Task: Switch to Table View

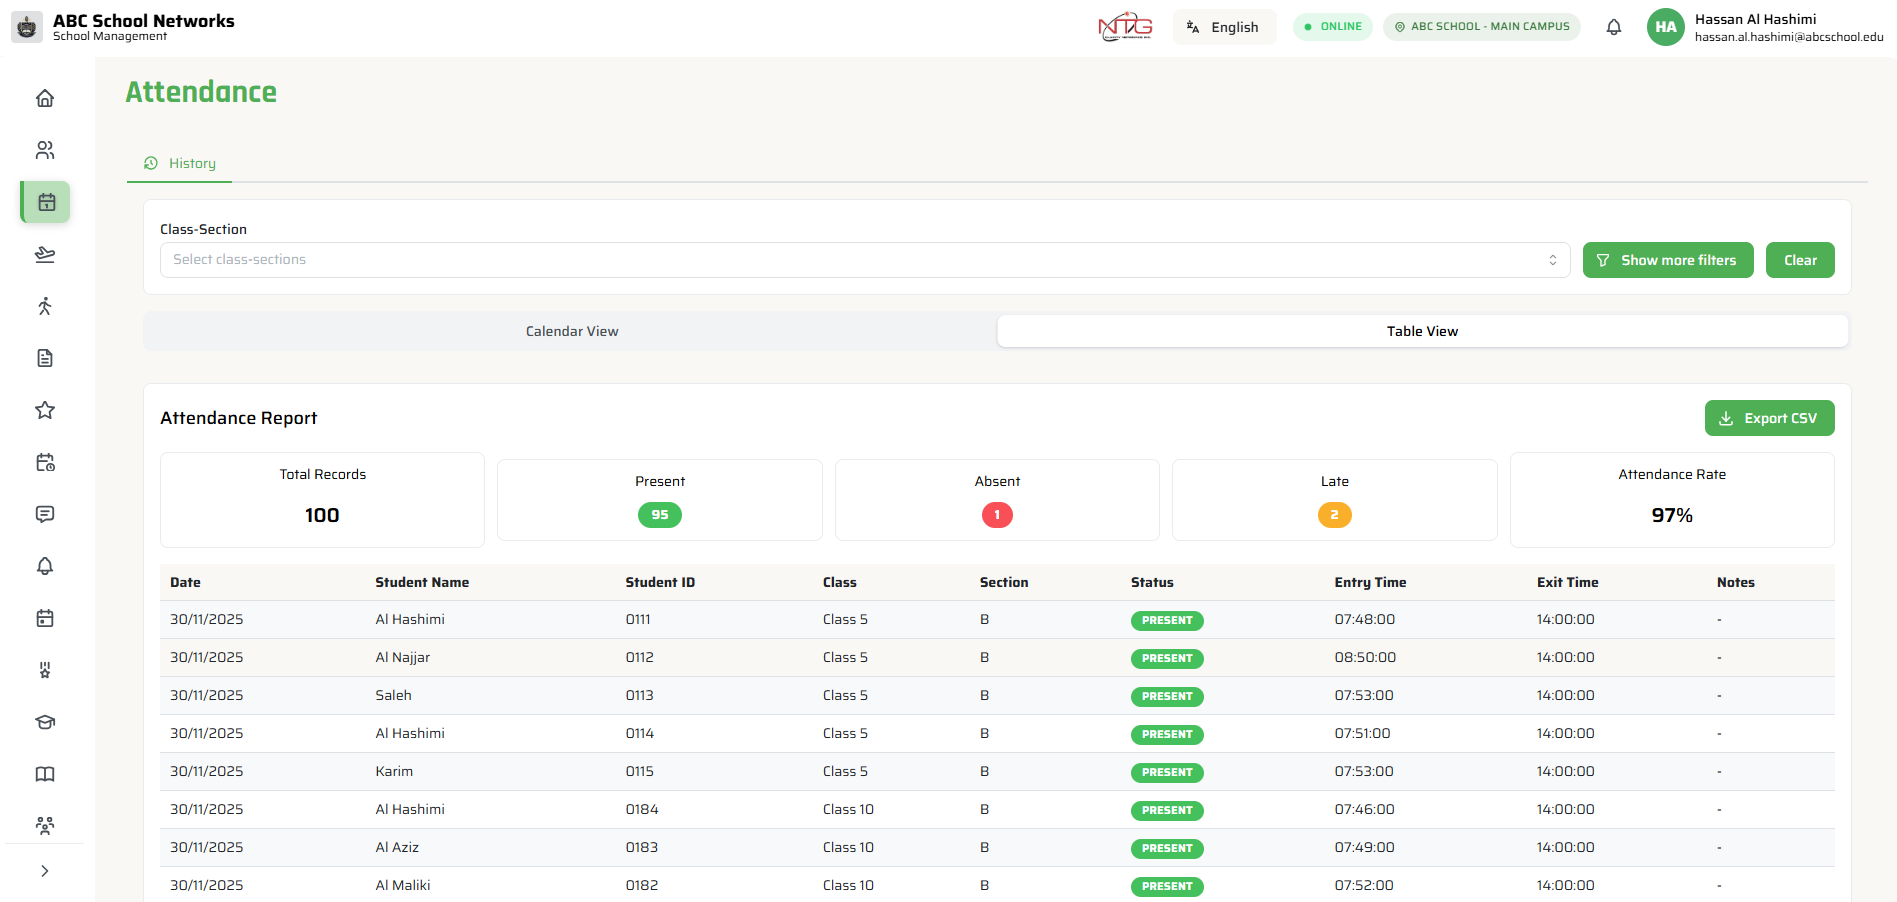Action: [1421, 331]
